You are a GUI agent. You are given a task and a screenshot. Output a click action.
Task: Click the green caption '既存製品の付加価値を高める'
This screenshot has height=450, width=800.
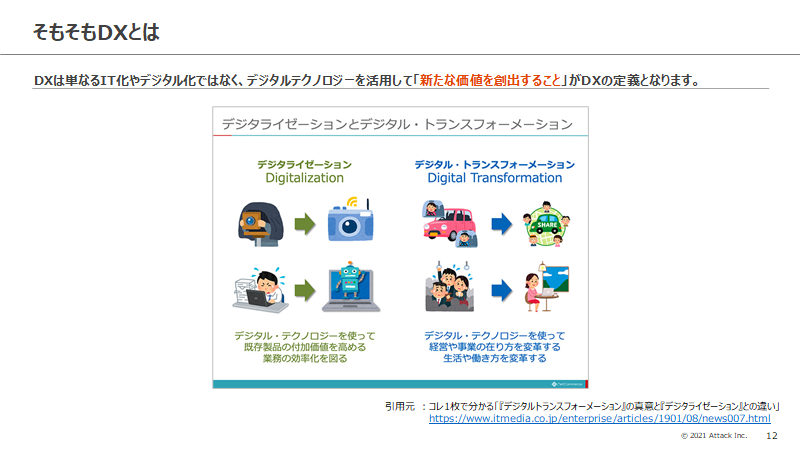tap(305, 347)
